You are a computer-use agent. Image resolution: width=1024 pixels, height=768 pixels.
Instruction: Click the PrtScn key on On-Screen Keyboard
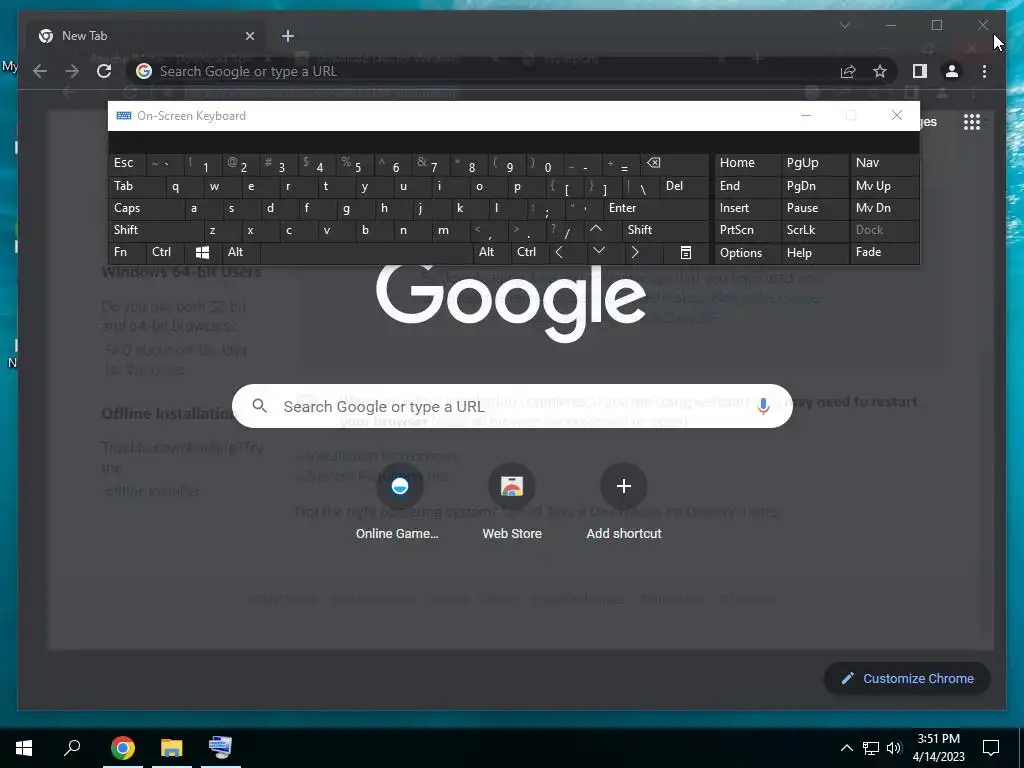[748, 230]
